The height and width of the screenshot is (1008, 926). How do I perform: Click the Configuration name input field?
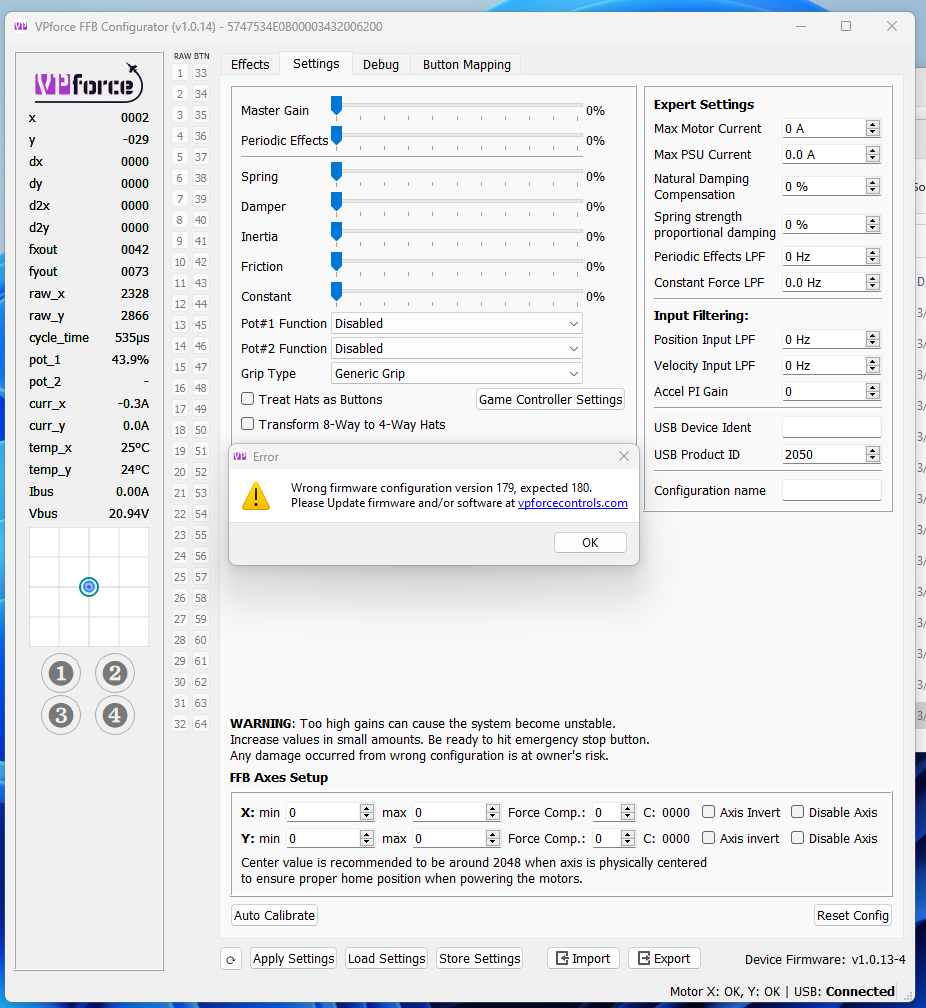(x=831, y=490)
